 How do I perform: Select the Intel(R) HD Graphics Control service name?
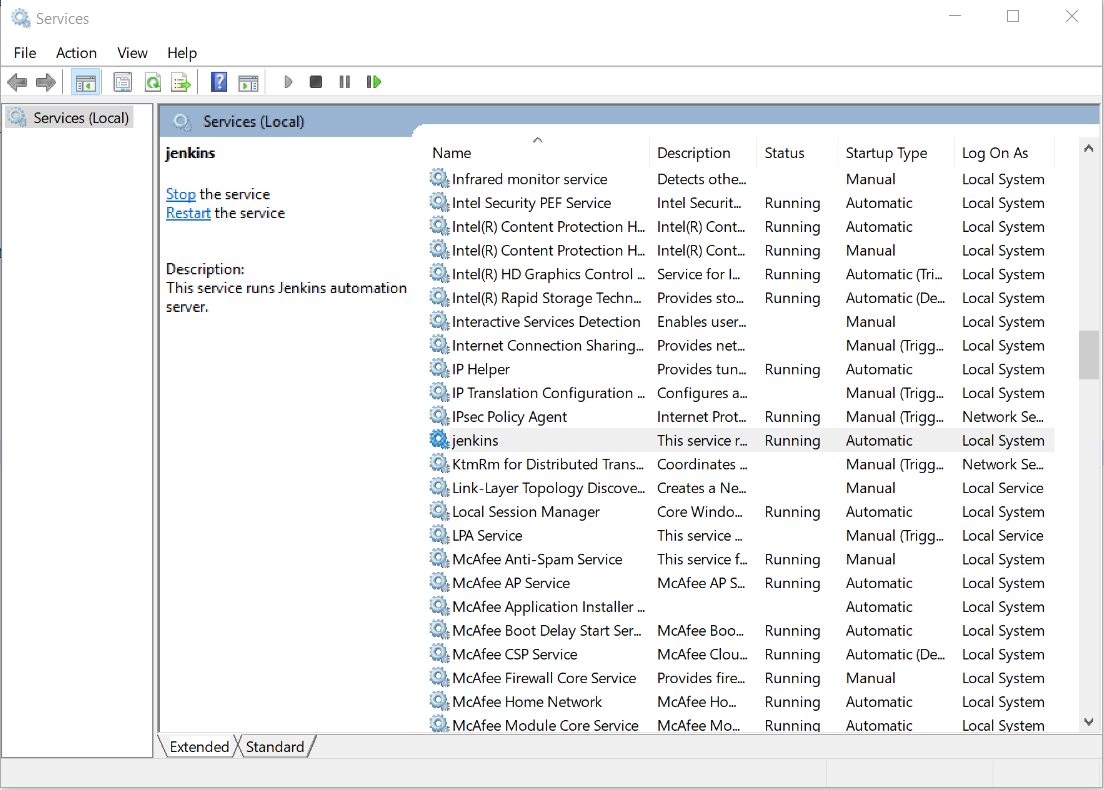tap(548, 274)
